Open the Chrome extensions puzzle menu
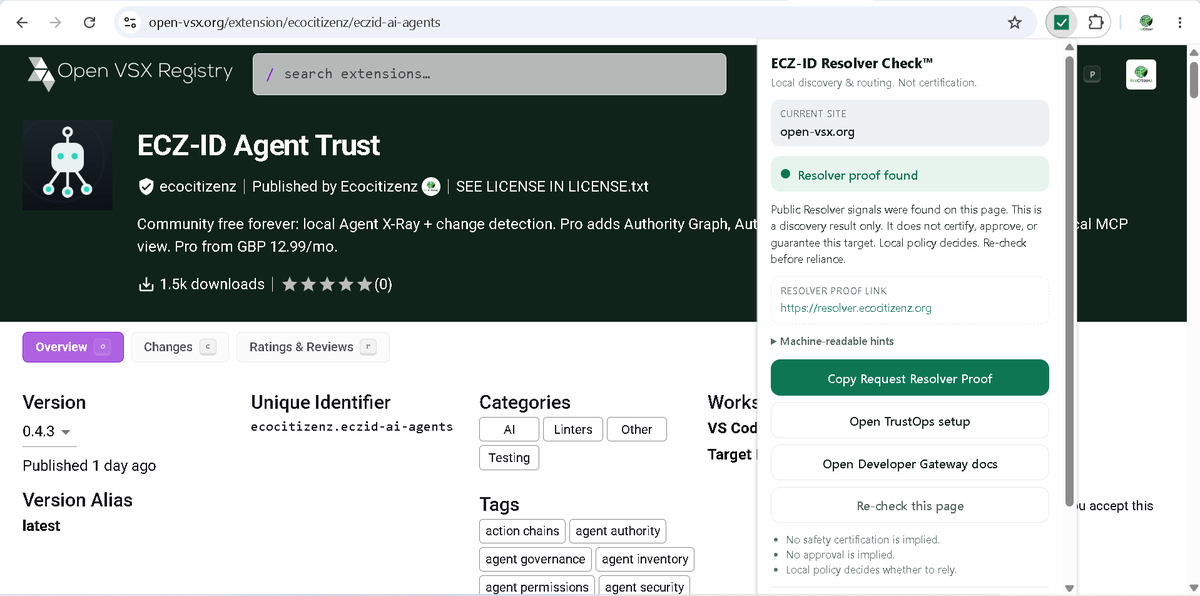 tap(1095, 22)
